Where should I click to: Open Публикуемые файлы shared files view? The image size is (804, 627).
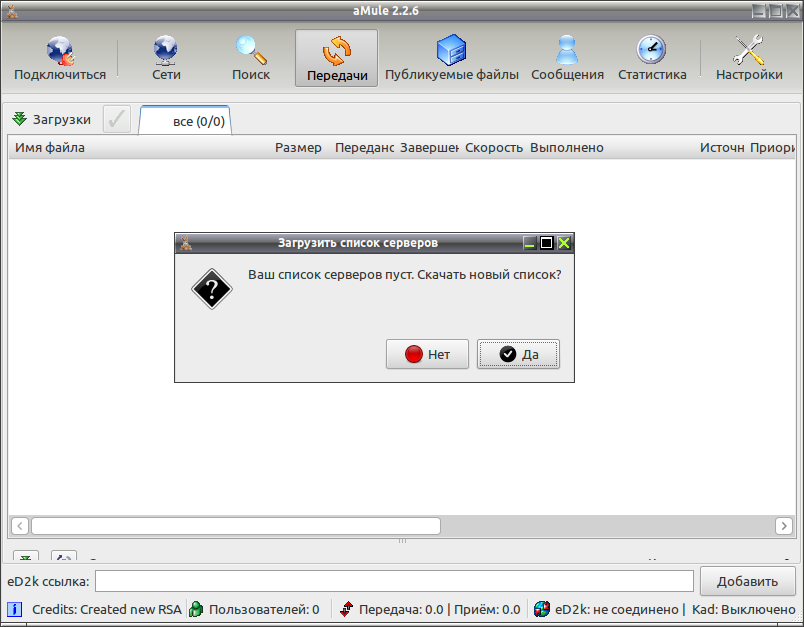452,58
